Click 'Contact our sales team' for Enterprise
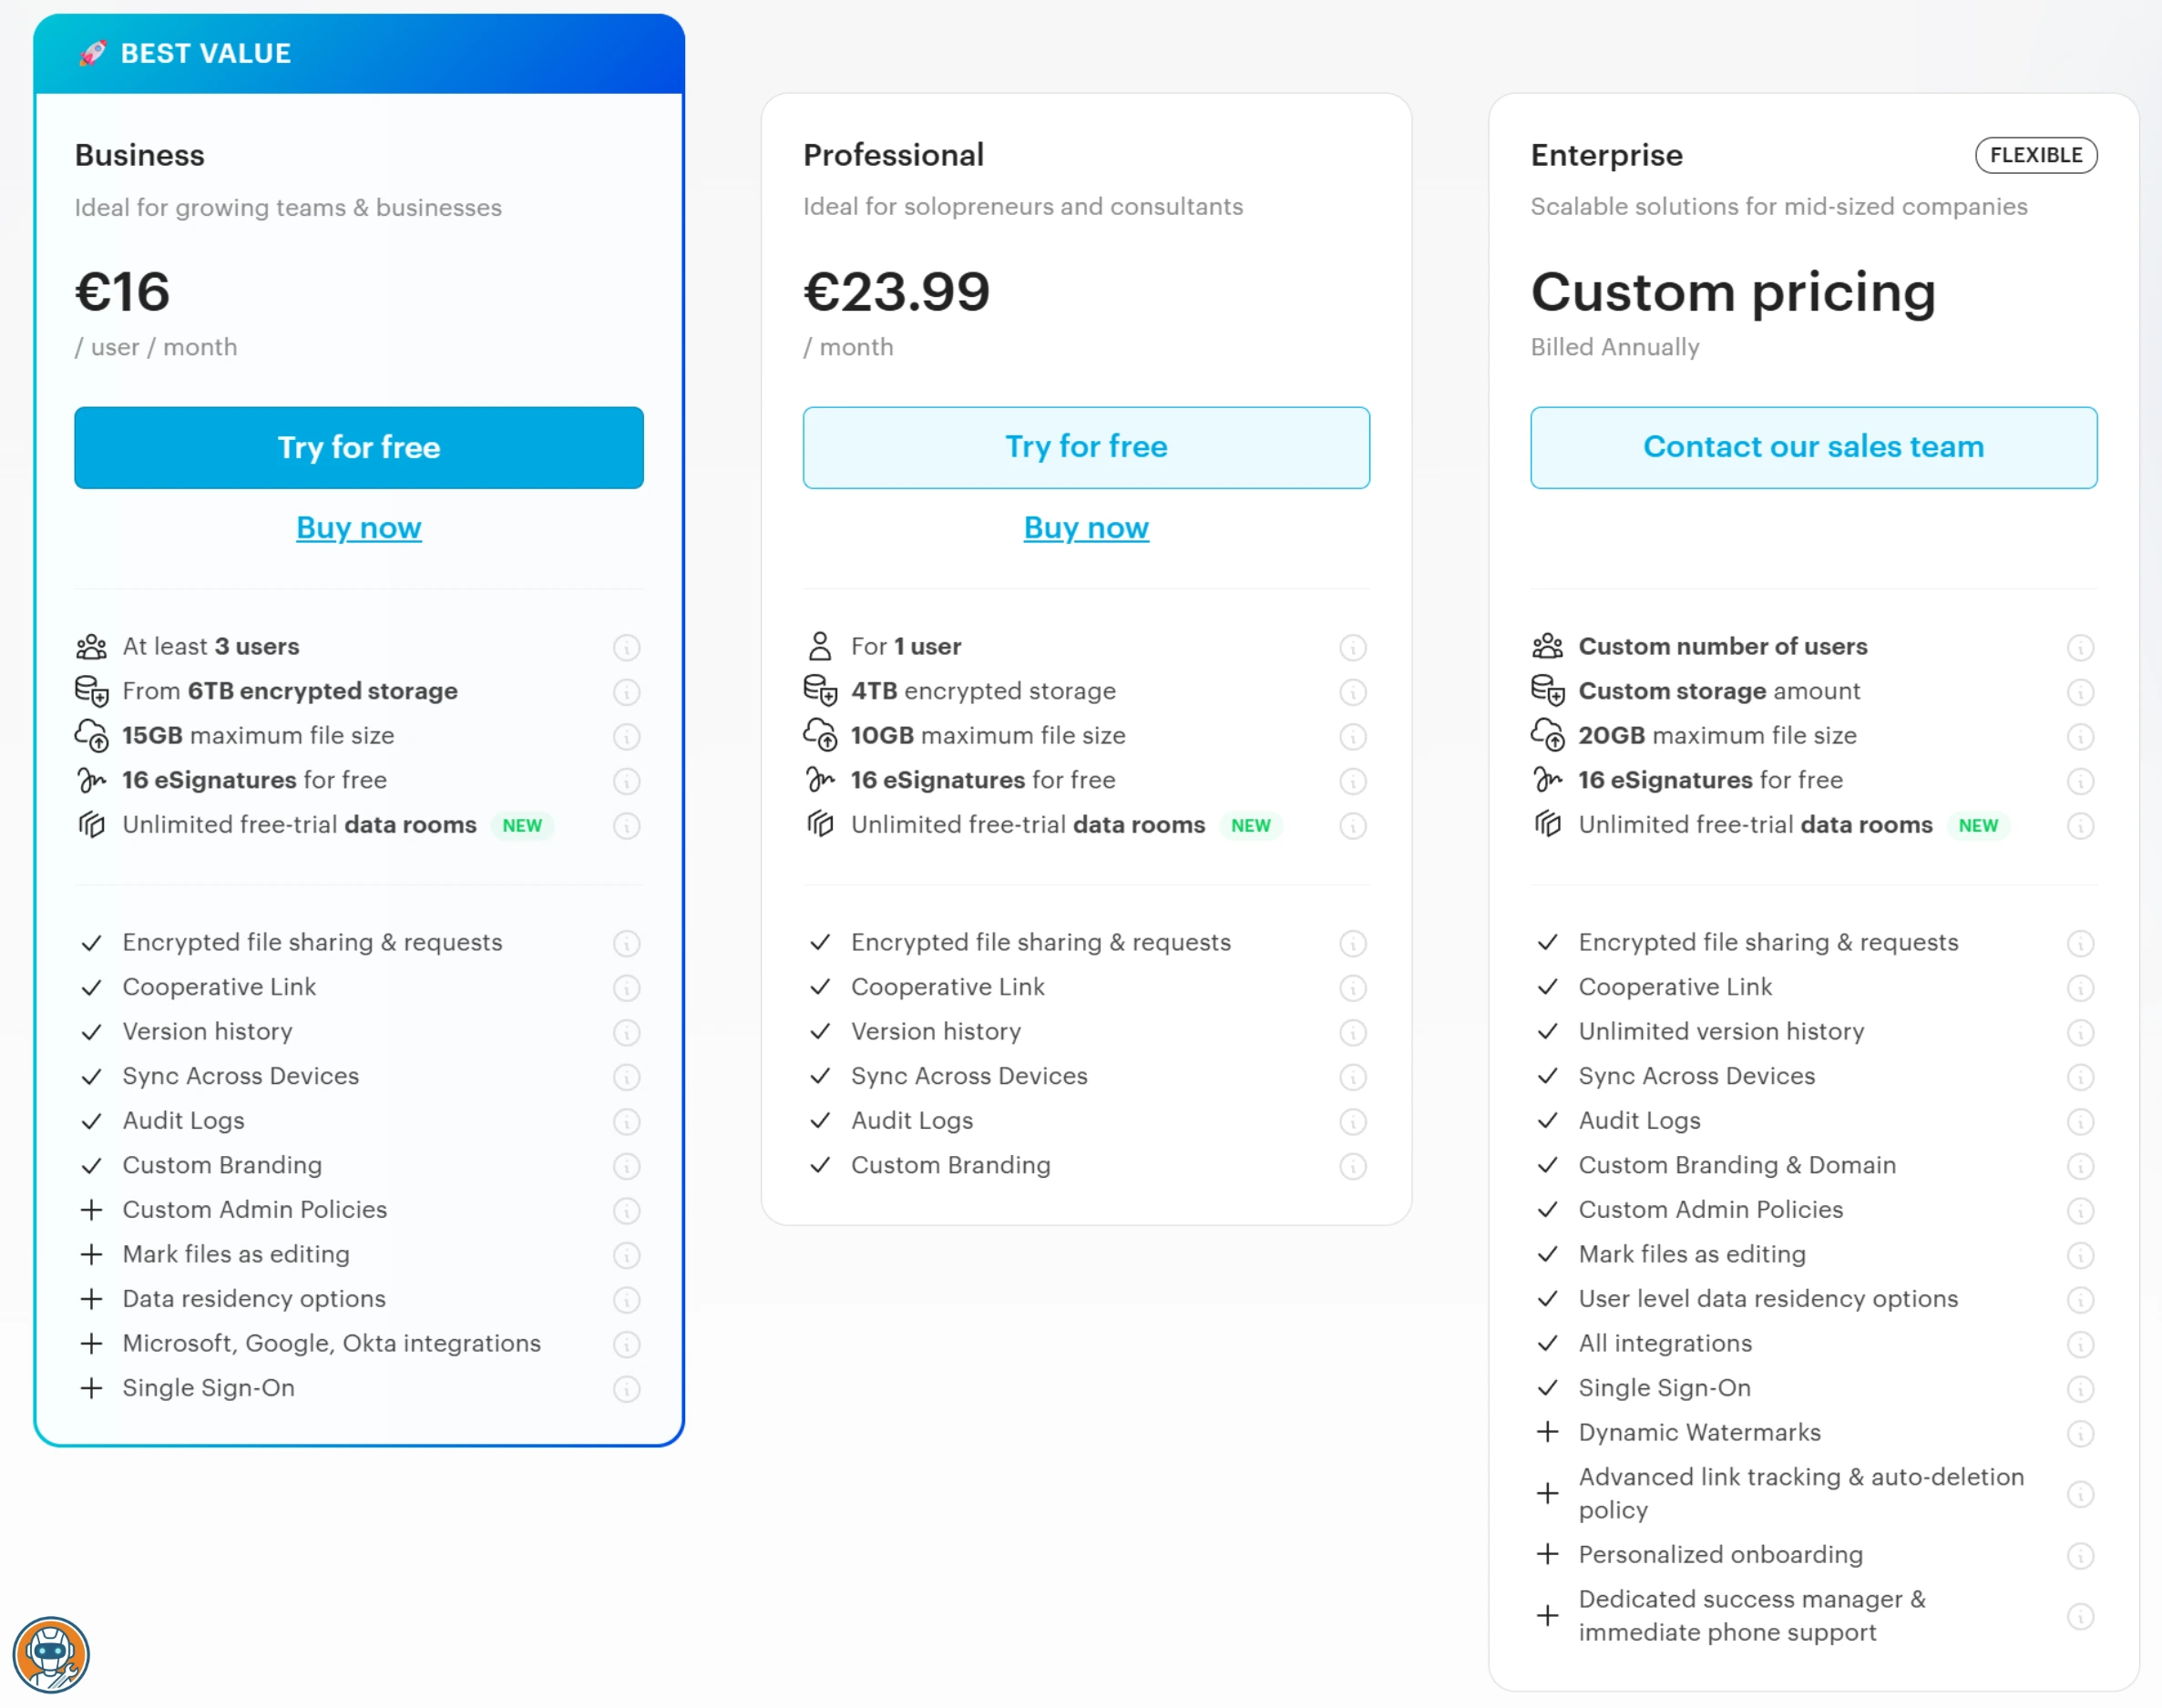This screenshot has width=2162, height=1708. point(1812,447)
